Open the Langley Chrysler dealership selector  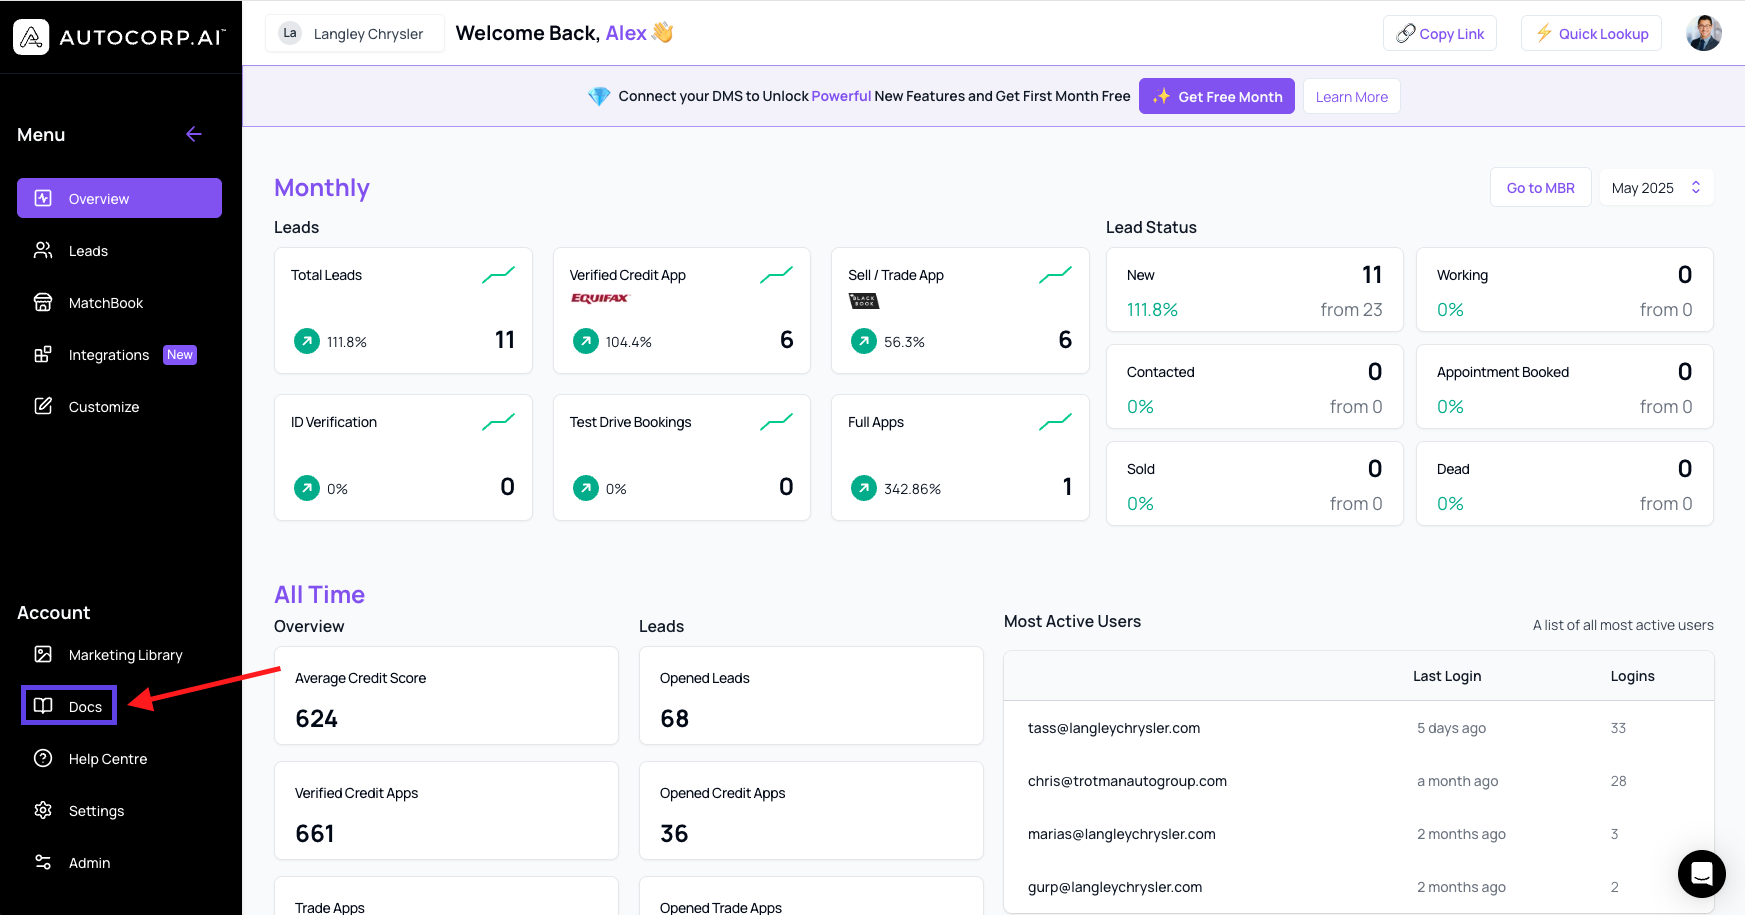(x=355, y=34)
